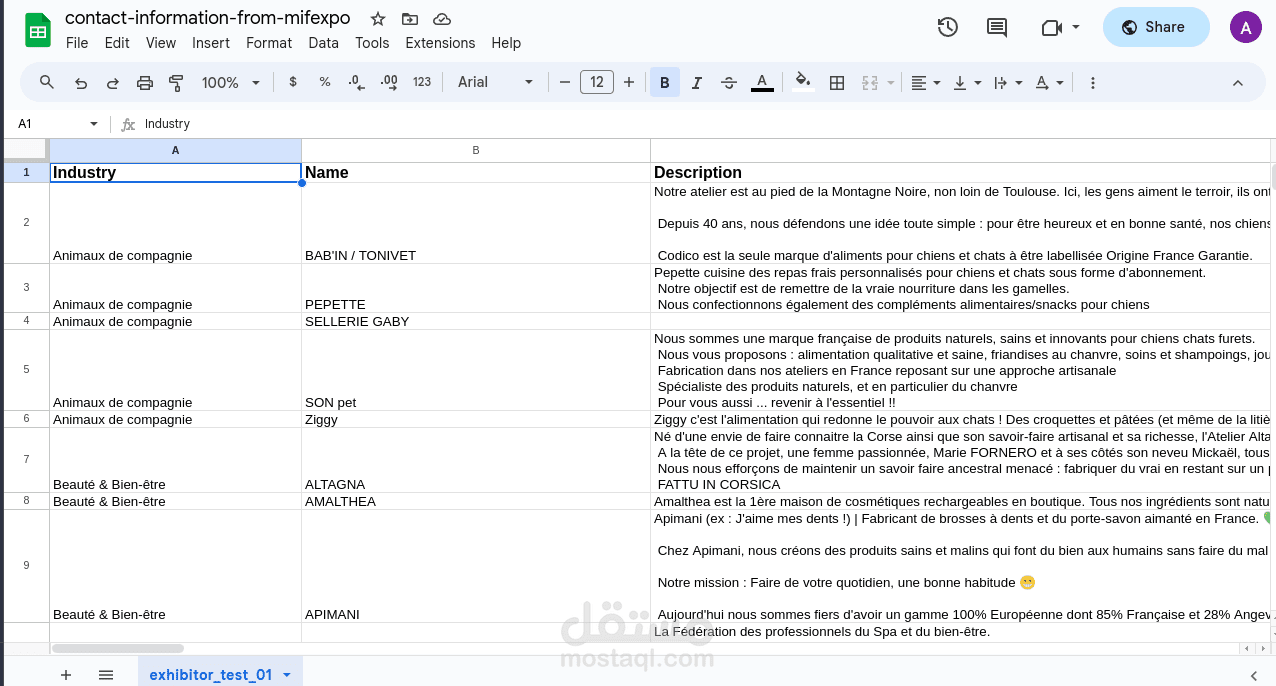Select the cell containing SELLERIE GABY

pyautogui.click(x=476, y=321)
